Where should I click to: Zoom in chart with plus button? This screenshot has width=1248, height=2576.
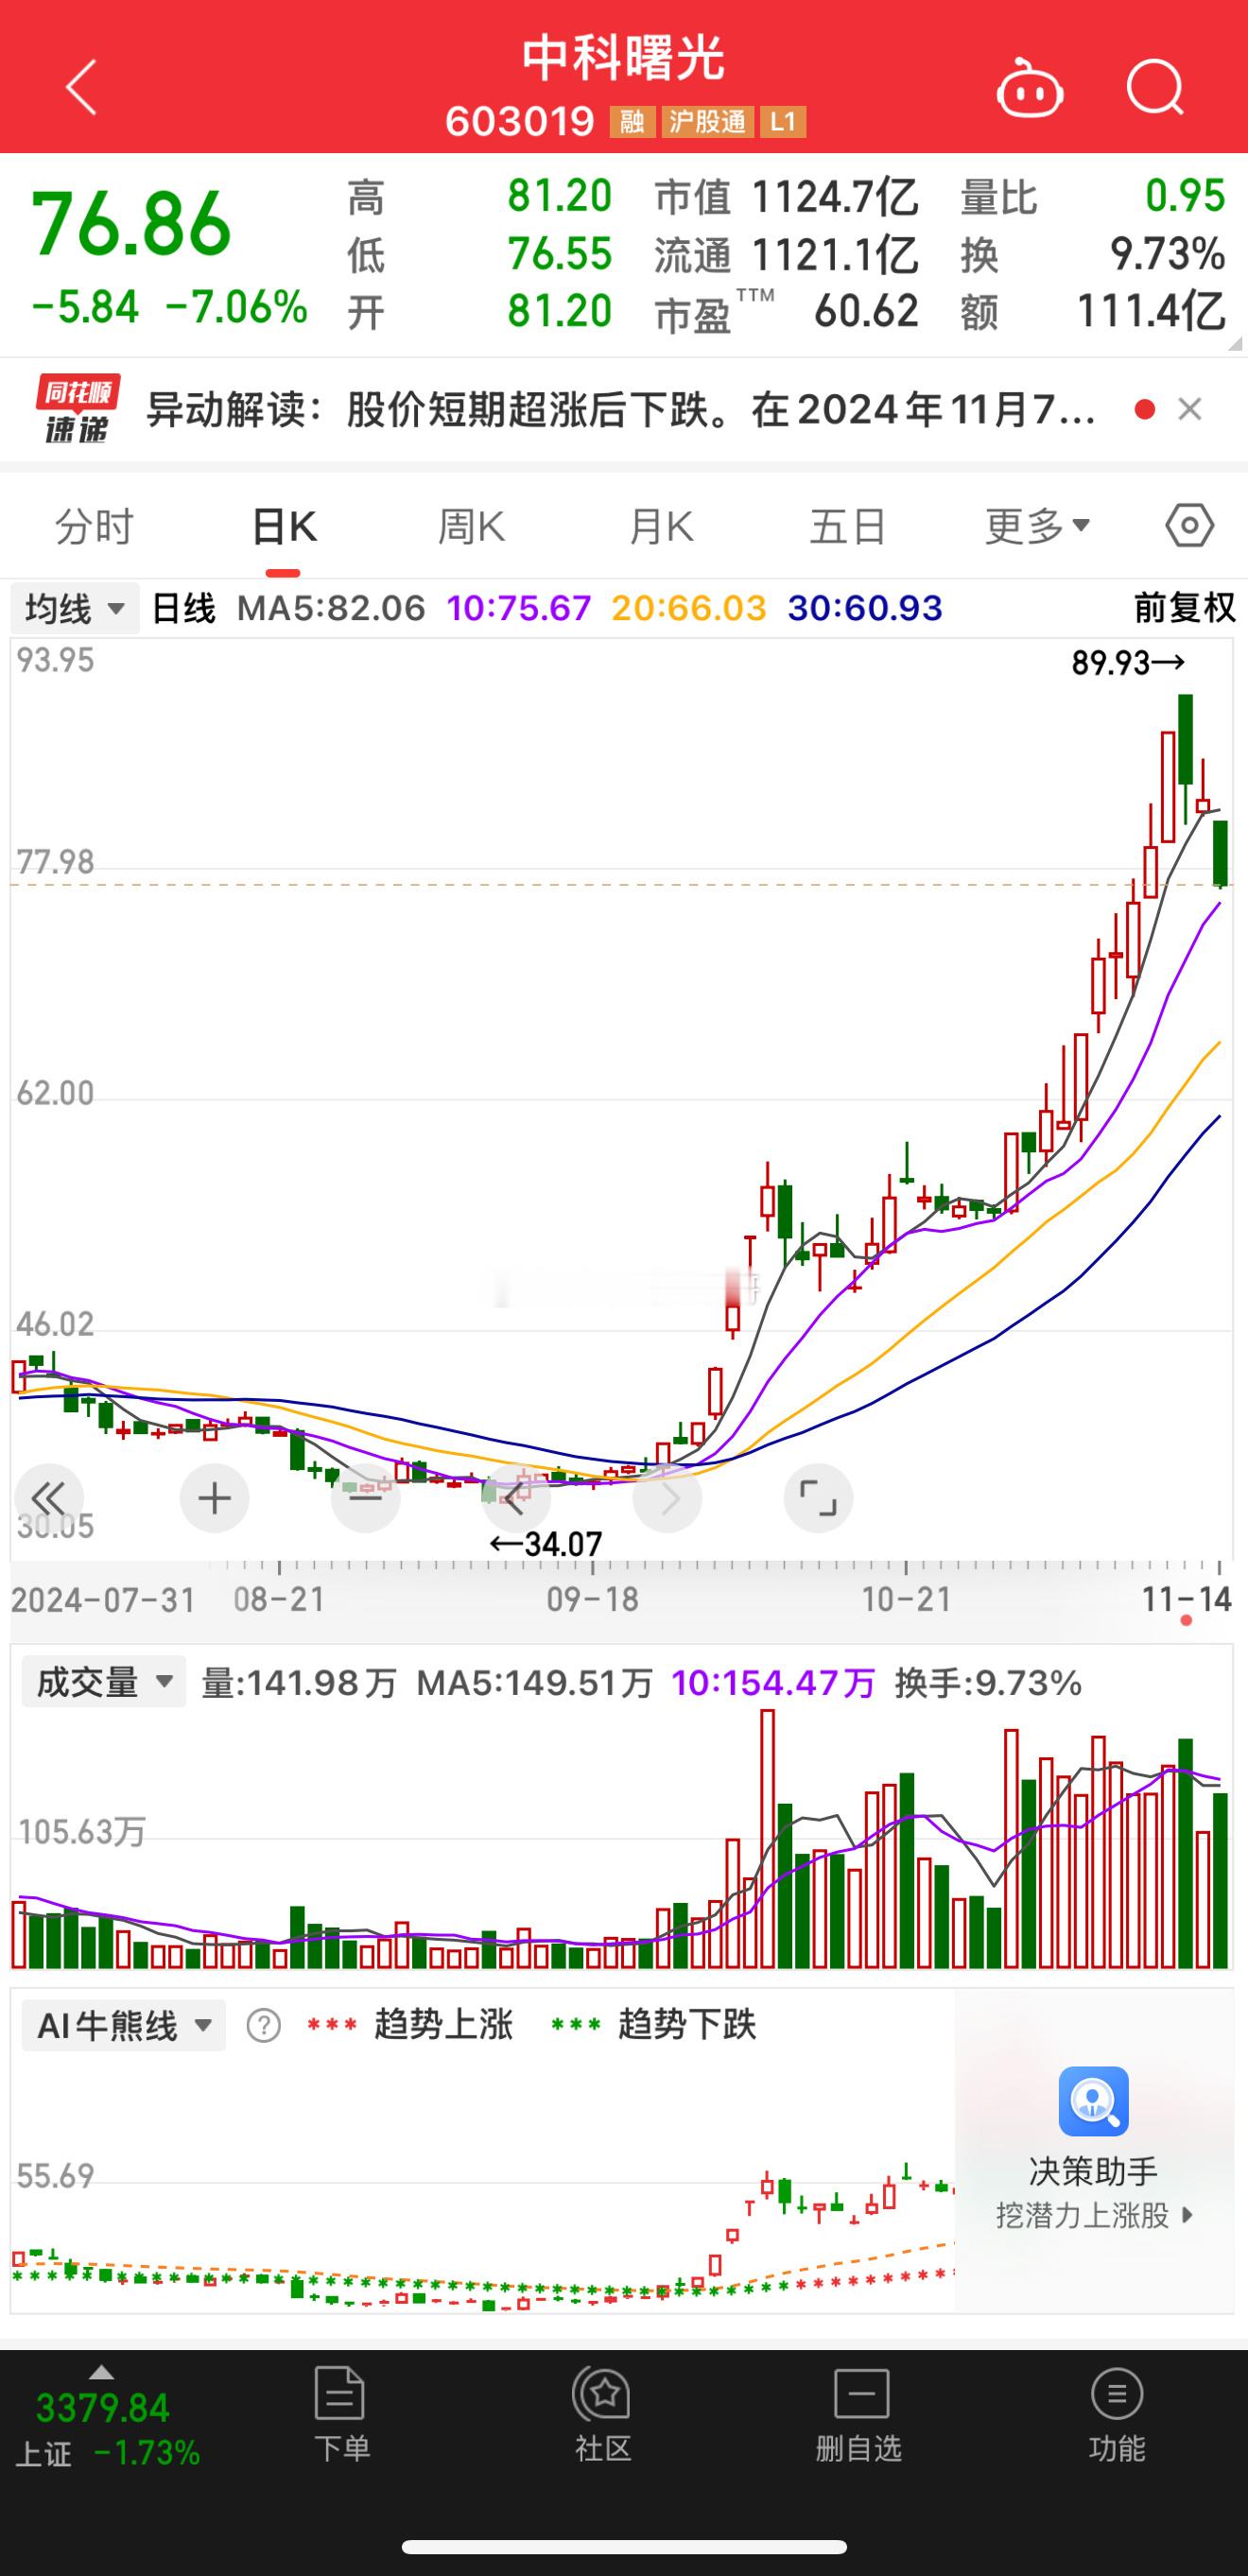tap(214, 1498)
